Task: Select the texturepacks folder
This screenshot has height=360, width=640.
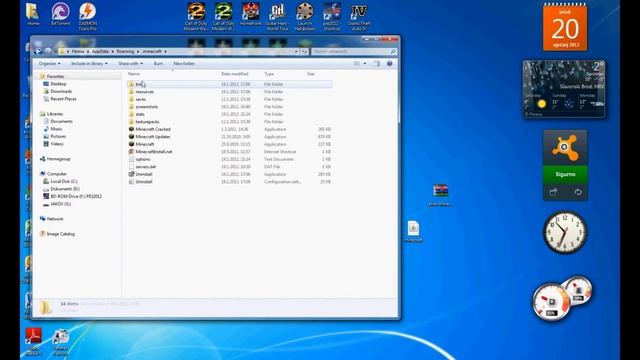Action: (x=230, y=122)
